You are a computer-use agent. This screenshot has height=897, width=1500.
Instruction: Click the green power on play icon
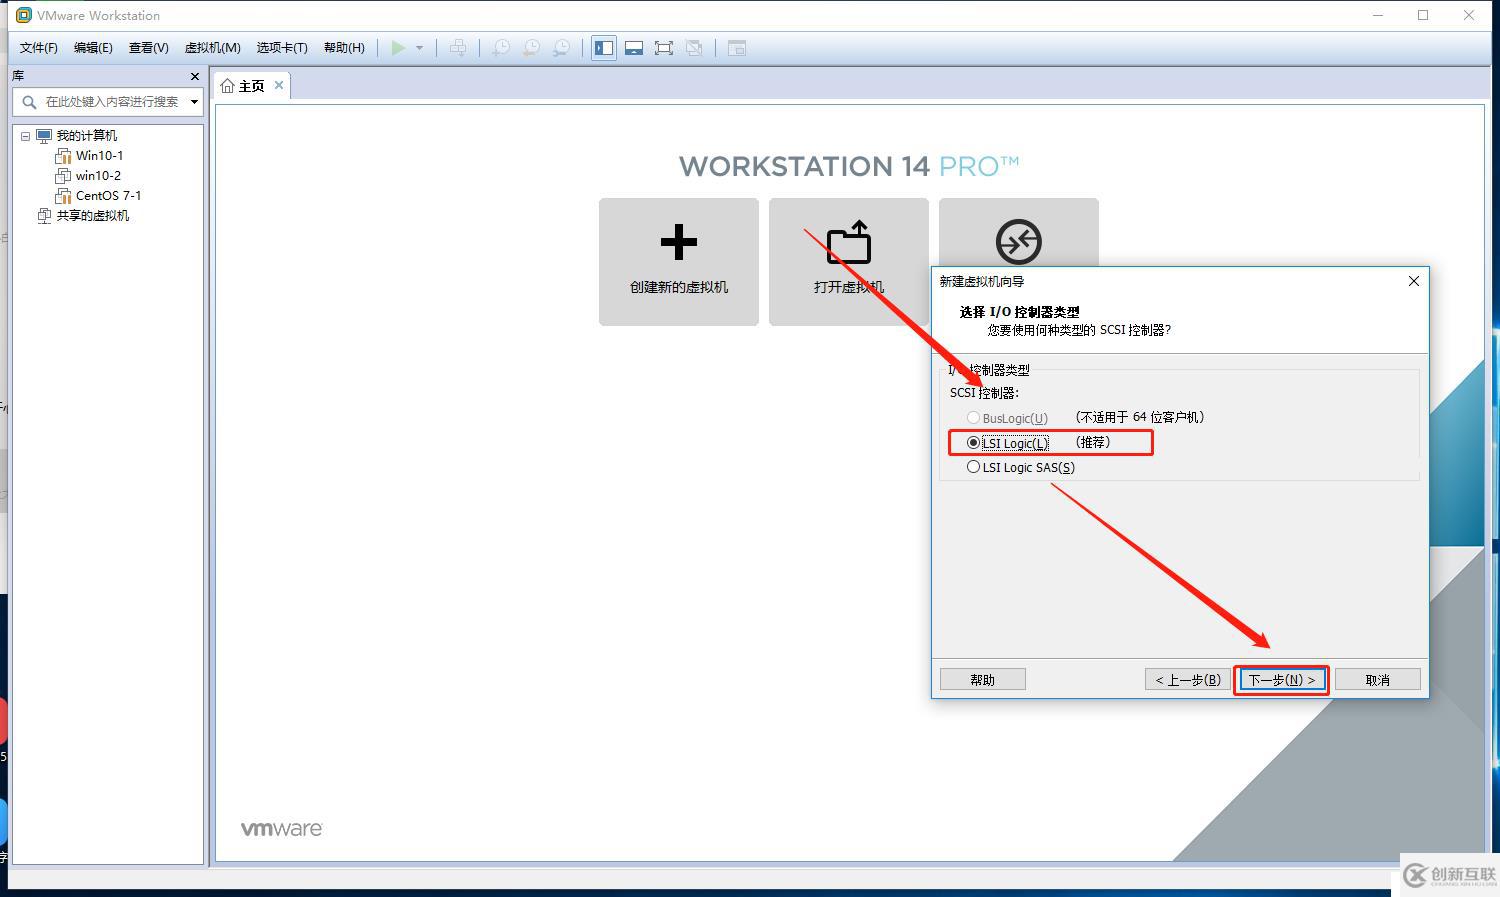[x=398, y=48]
